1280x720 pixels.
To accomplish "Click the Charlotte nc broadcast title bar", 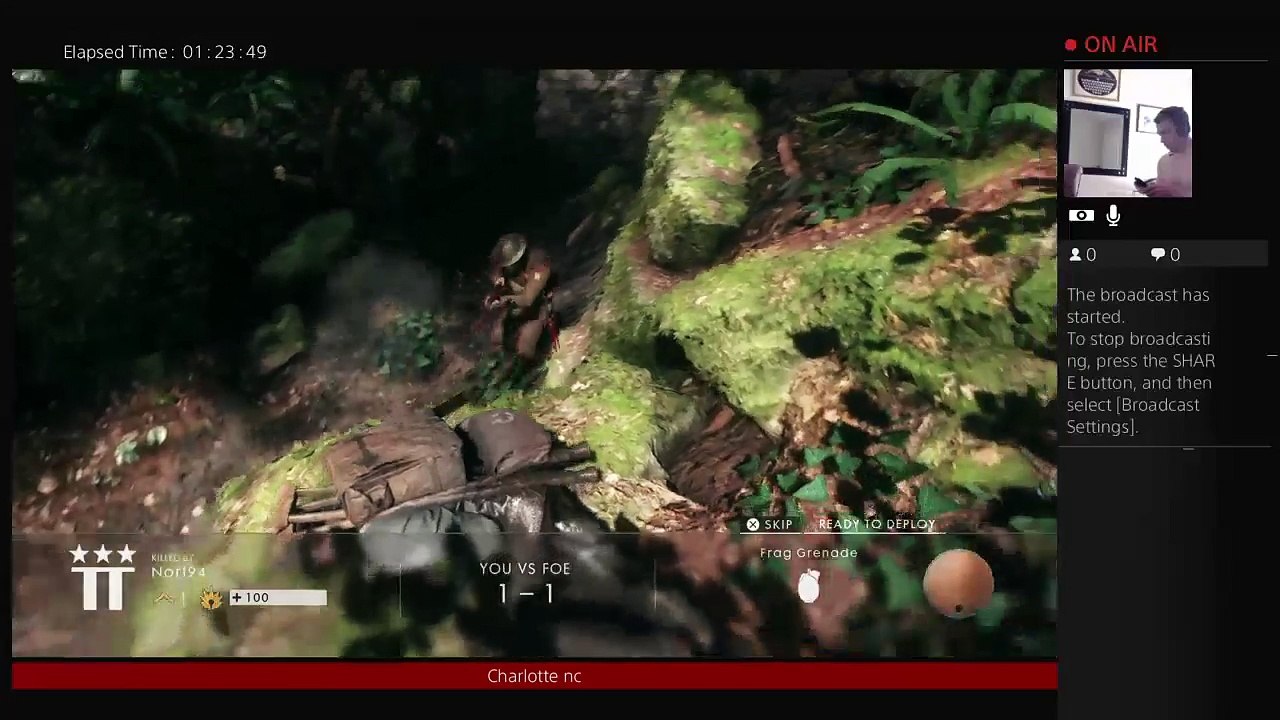I will pos(534,676).
